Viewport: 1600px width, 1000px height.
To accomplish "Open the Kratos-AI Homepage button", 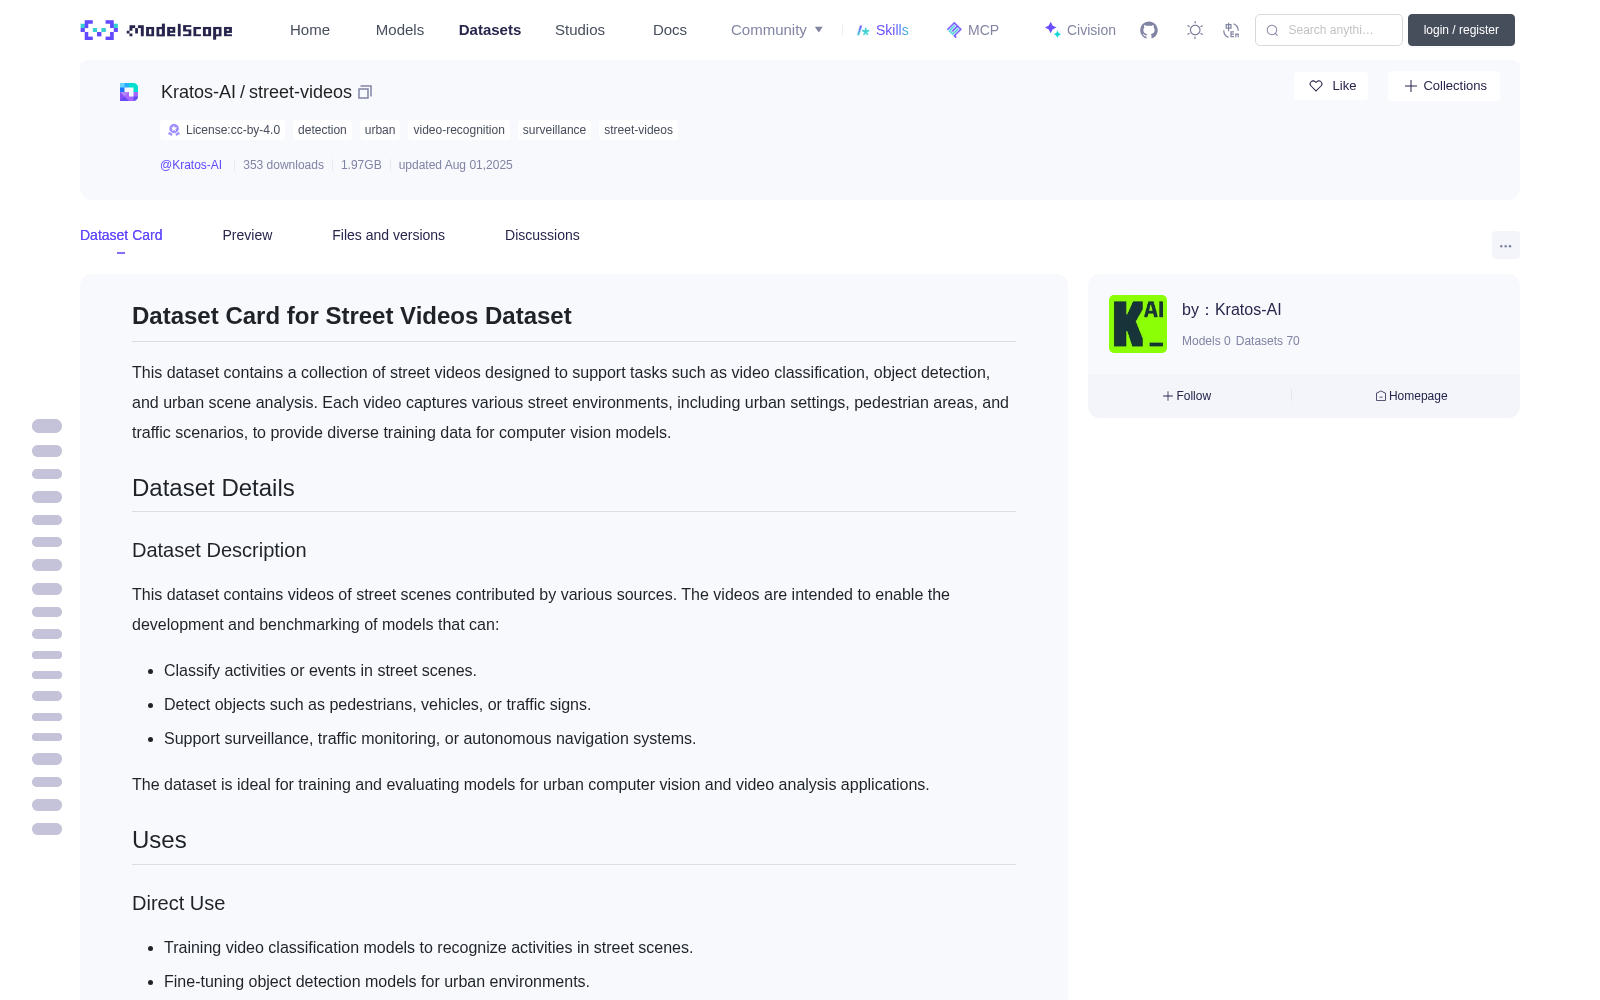I will point(1411,396).
